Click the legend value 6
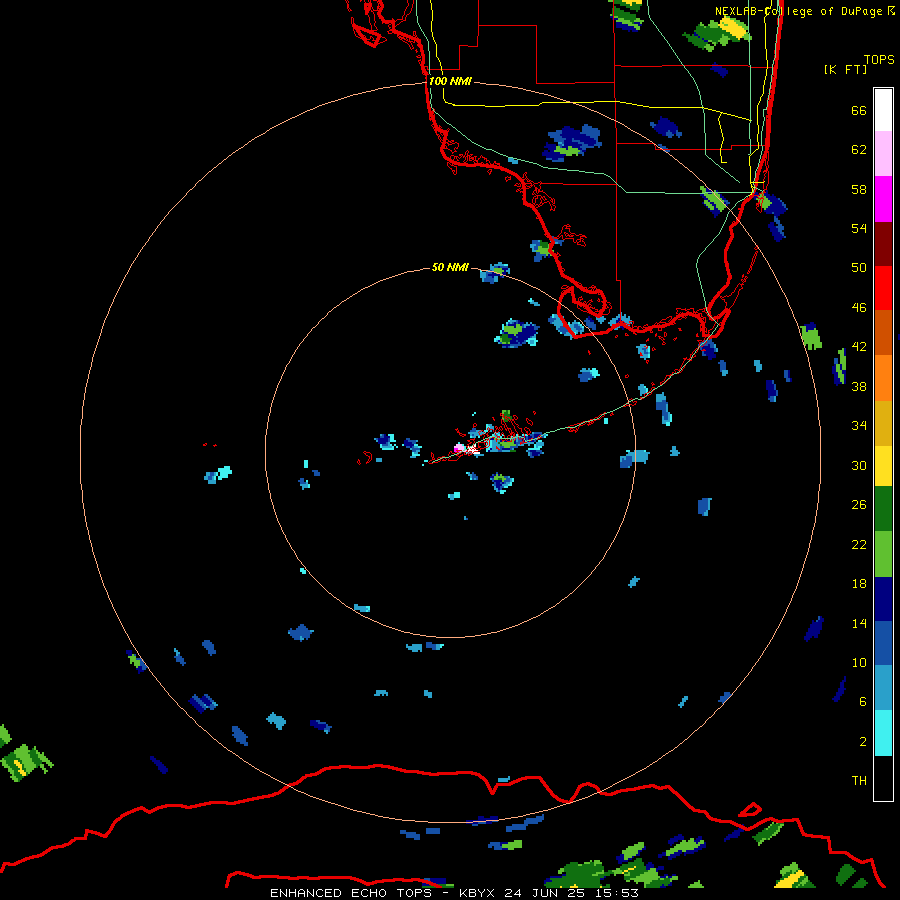The image size is (900, 900). click(x=863, y=702)
